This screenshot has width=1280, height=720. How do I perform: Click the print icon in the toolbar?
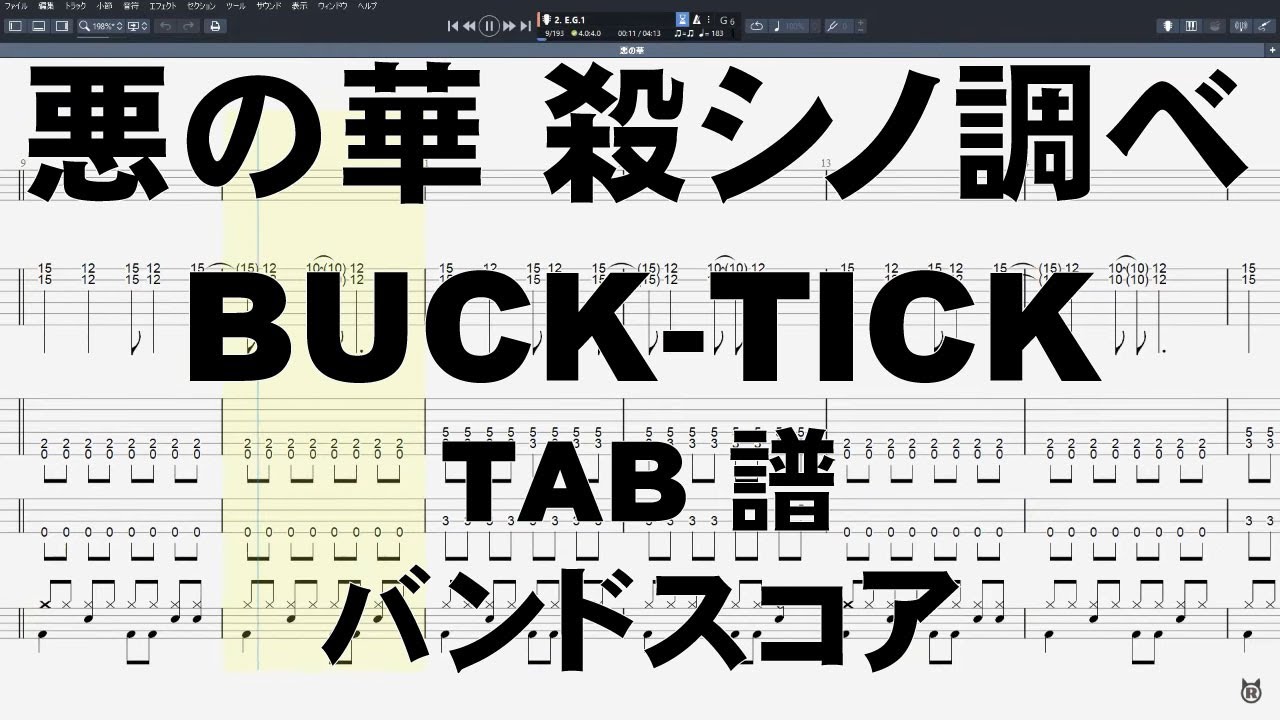[214, 26]
